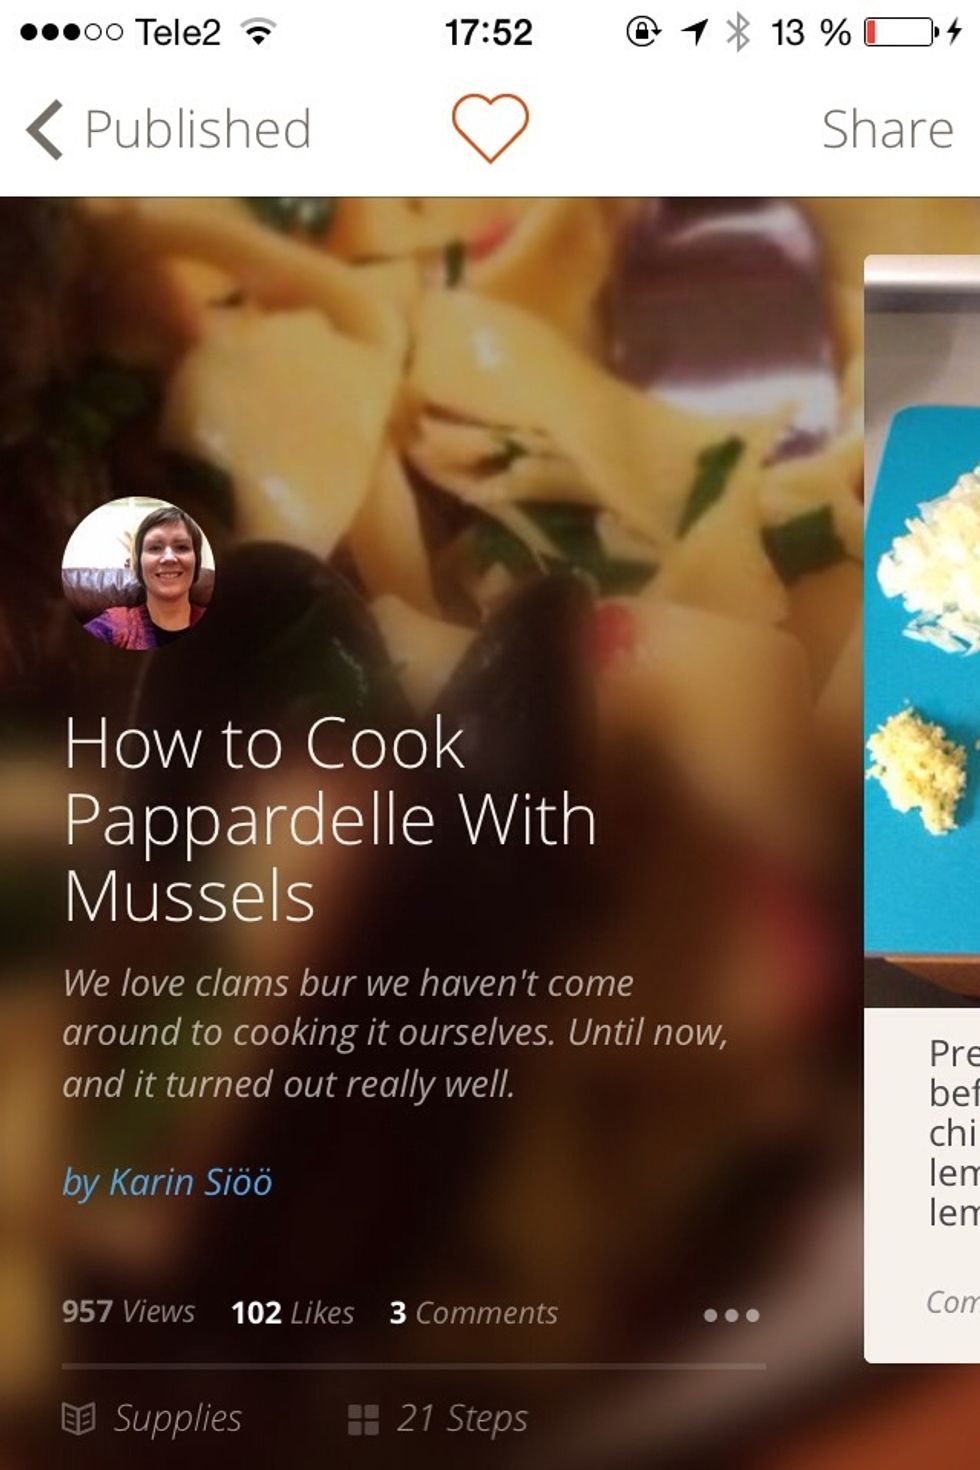Image resolution: width=980 pixels, height=1470 pixels.
Task: Open the next step card with chopped garlic
Action: [922, 808]
